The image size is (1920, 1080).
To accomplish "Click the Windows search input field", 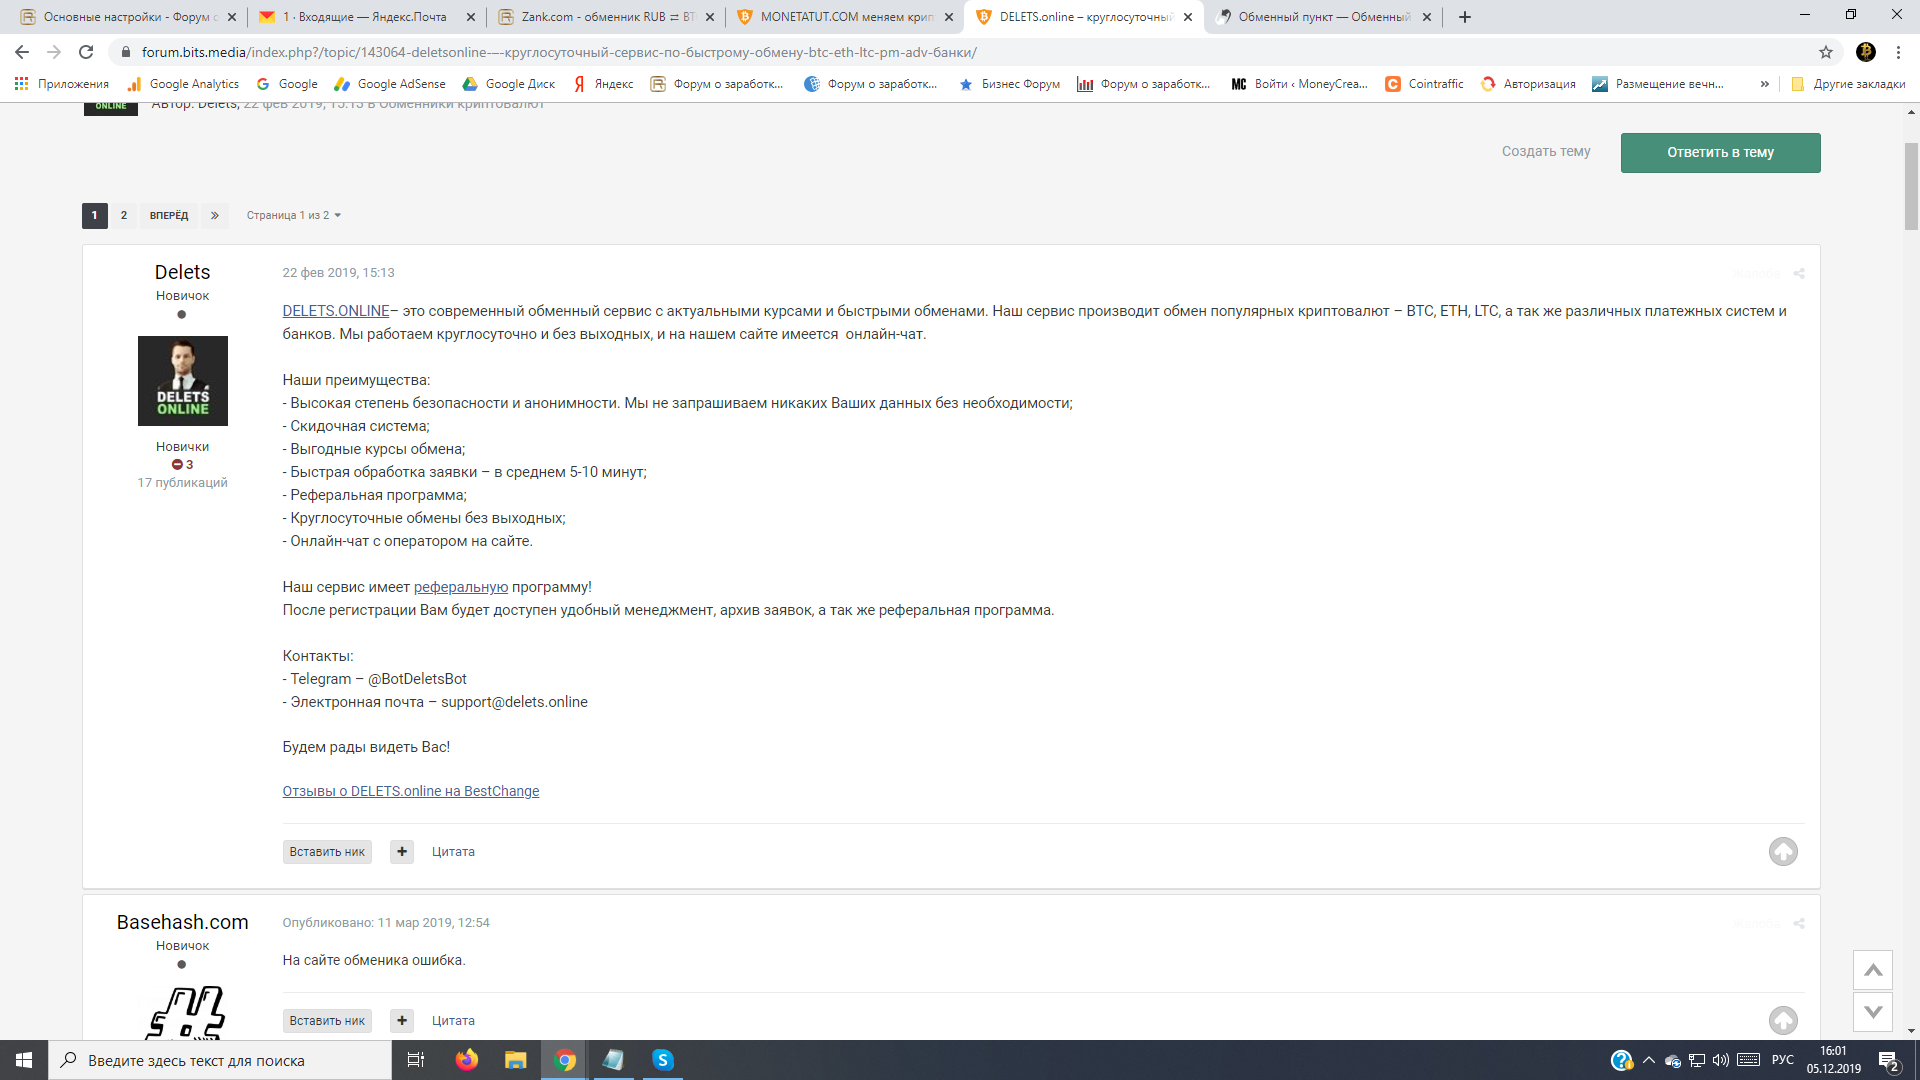I will (220, 1060).
